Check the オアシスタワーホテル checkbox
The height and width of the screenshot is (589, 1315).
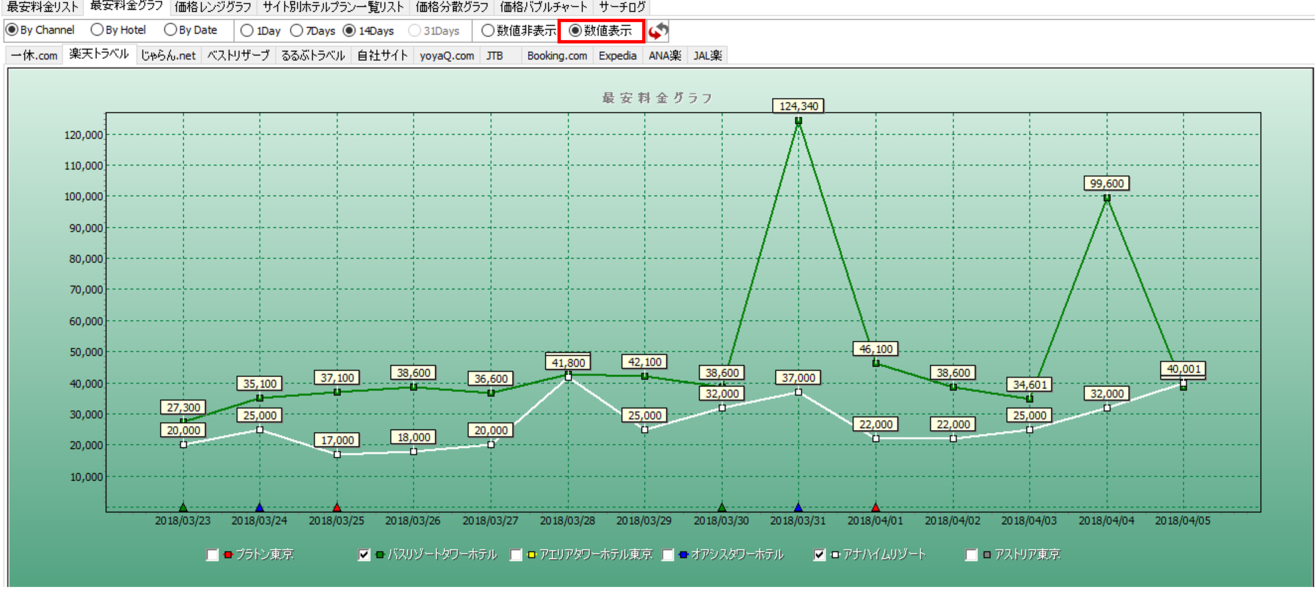[x=668, y=555]
